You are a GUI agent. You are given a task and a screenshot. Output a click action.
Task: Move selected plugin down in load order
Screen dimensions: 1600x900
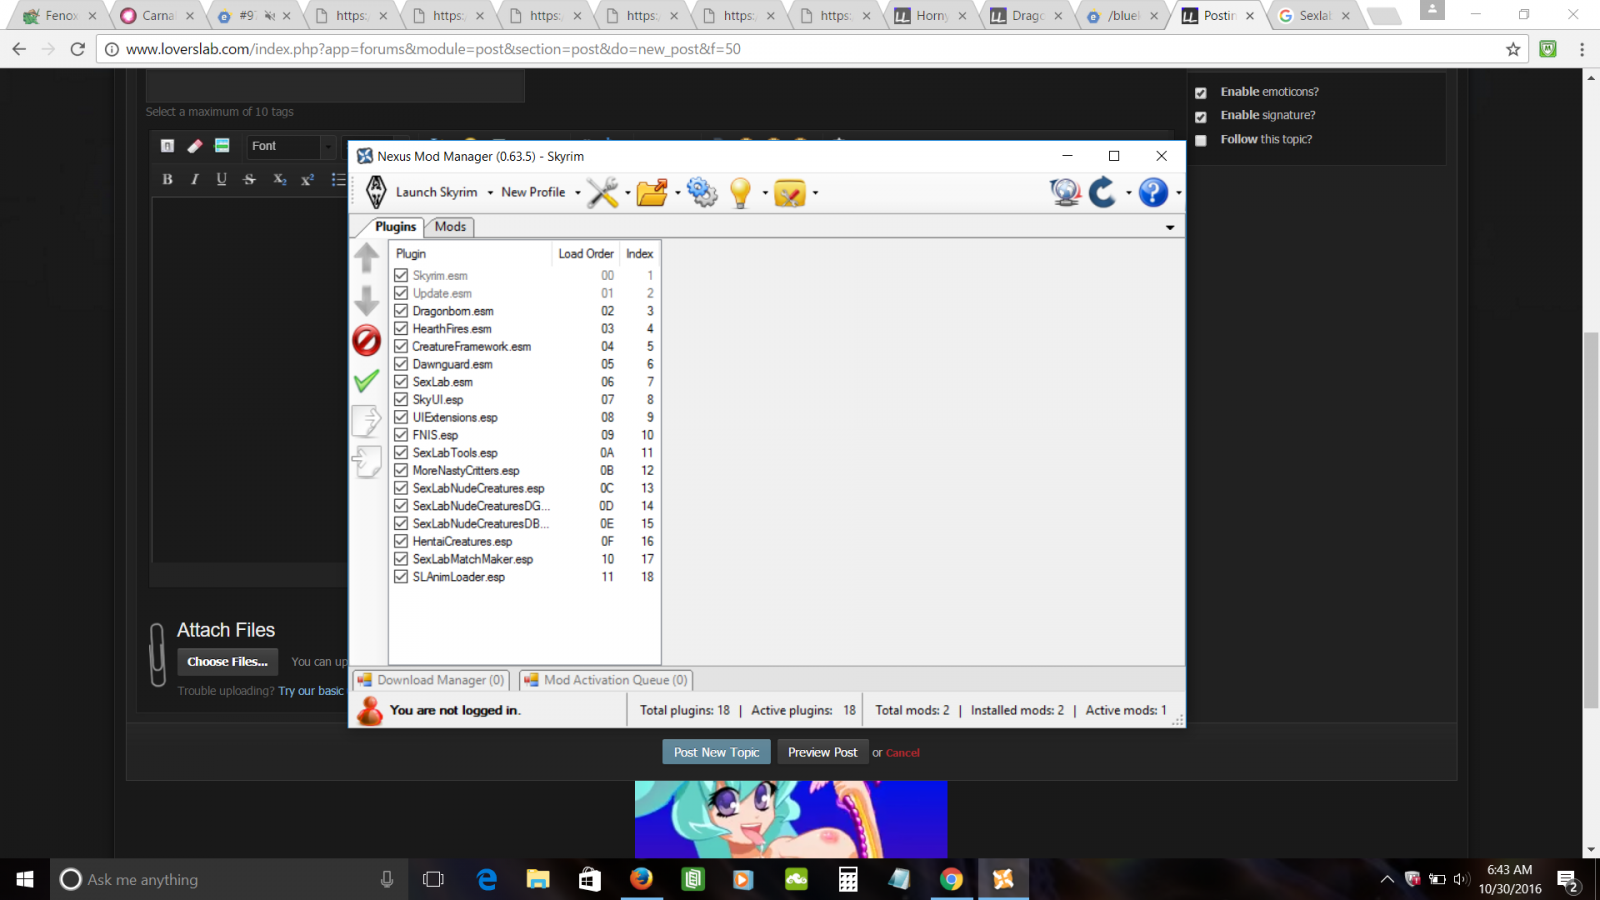[x=367, y=300]
